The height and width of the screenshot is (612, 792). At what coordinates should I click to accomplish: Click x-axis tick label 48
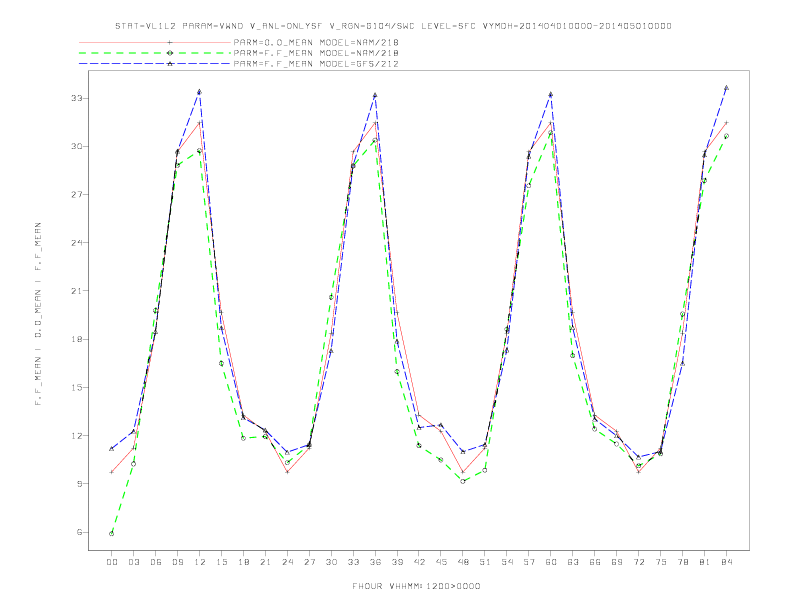(x=463, y=562)
